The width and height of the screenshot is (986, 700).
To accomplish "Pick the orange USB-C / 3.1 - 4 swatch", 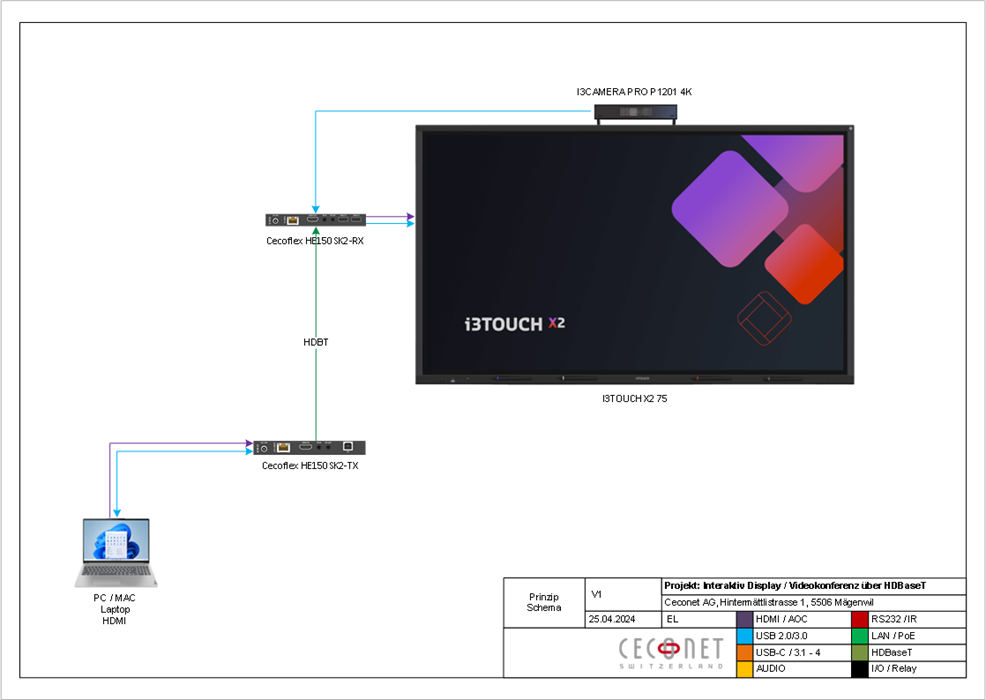I will point(745,652).
